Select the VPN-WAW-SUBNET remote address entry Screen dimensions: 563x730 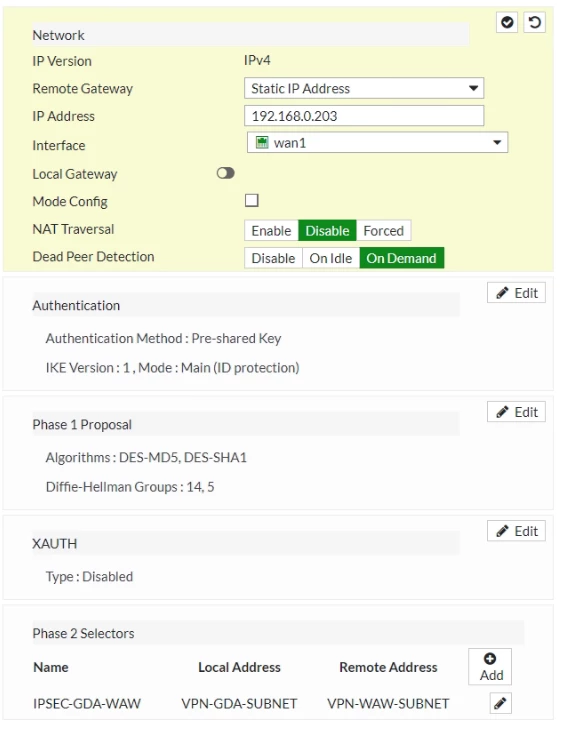click(x=388, y=703)
